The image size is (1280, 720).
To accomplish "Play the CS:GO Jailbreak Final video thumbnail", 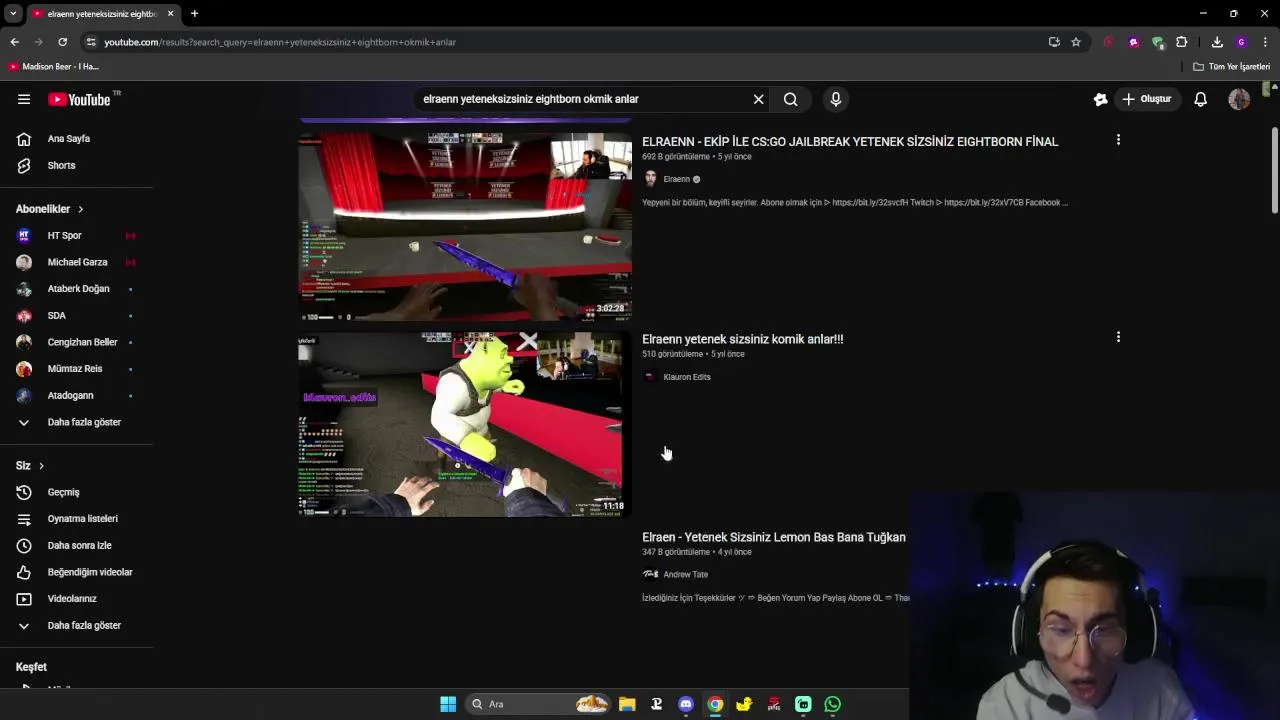I will point(465,227).
